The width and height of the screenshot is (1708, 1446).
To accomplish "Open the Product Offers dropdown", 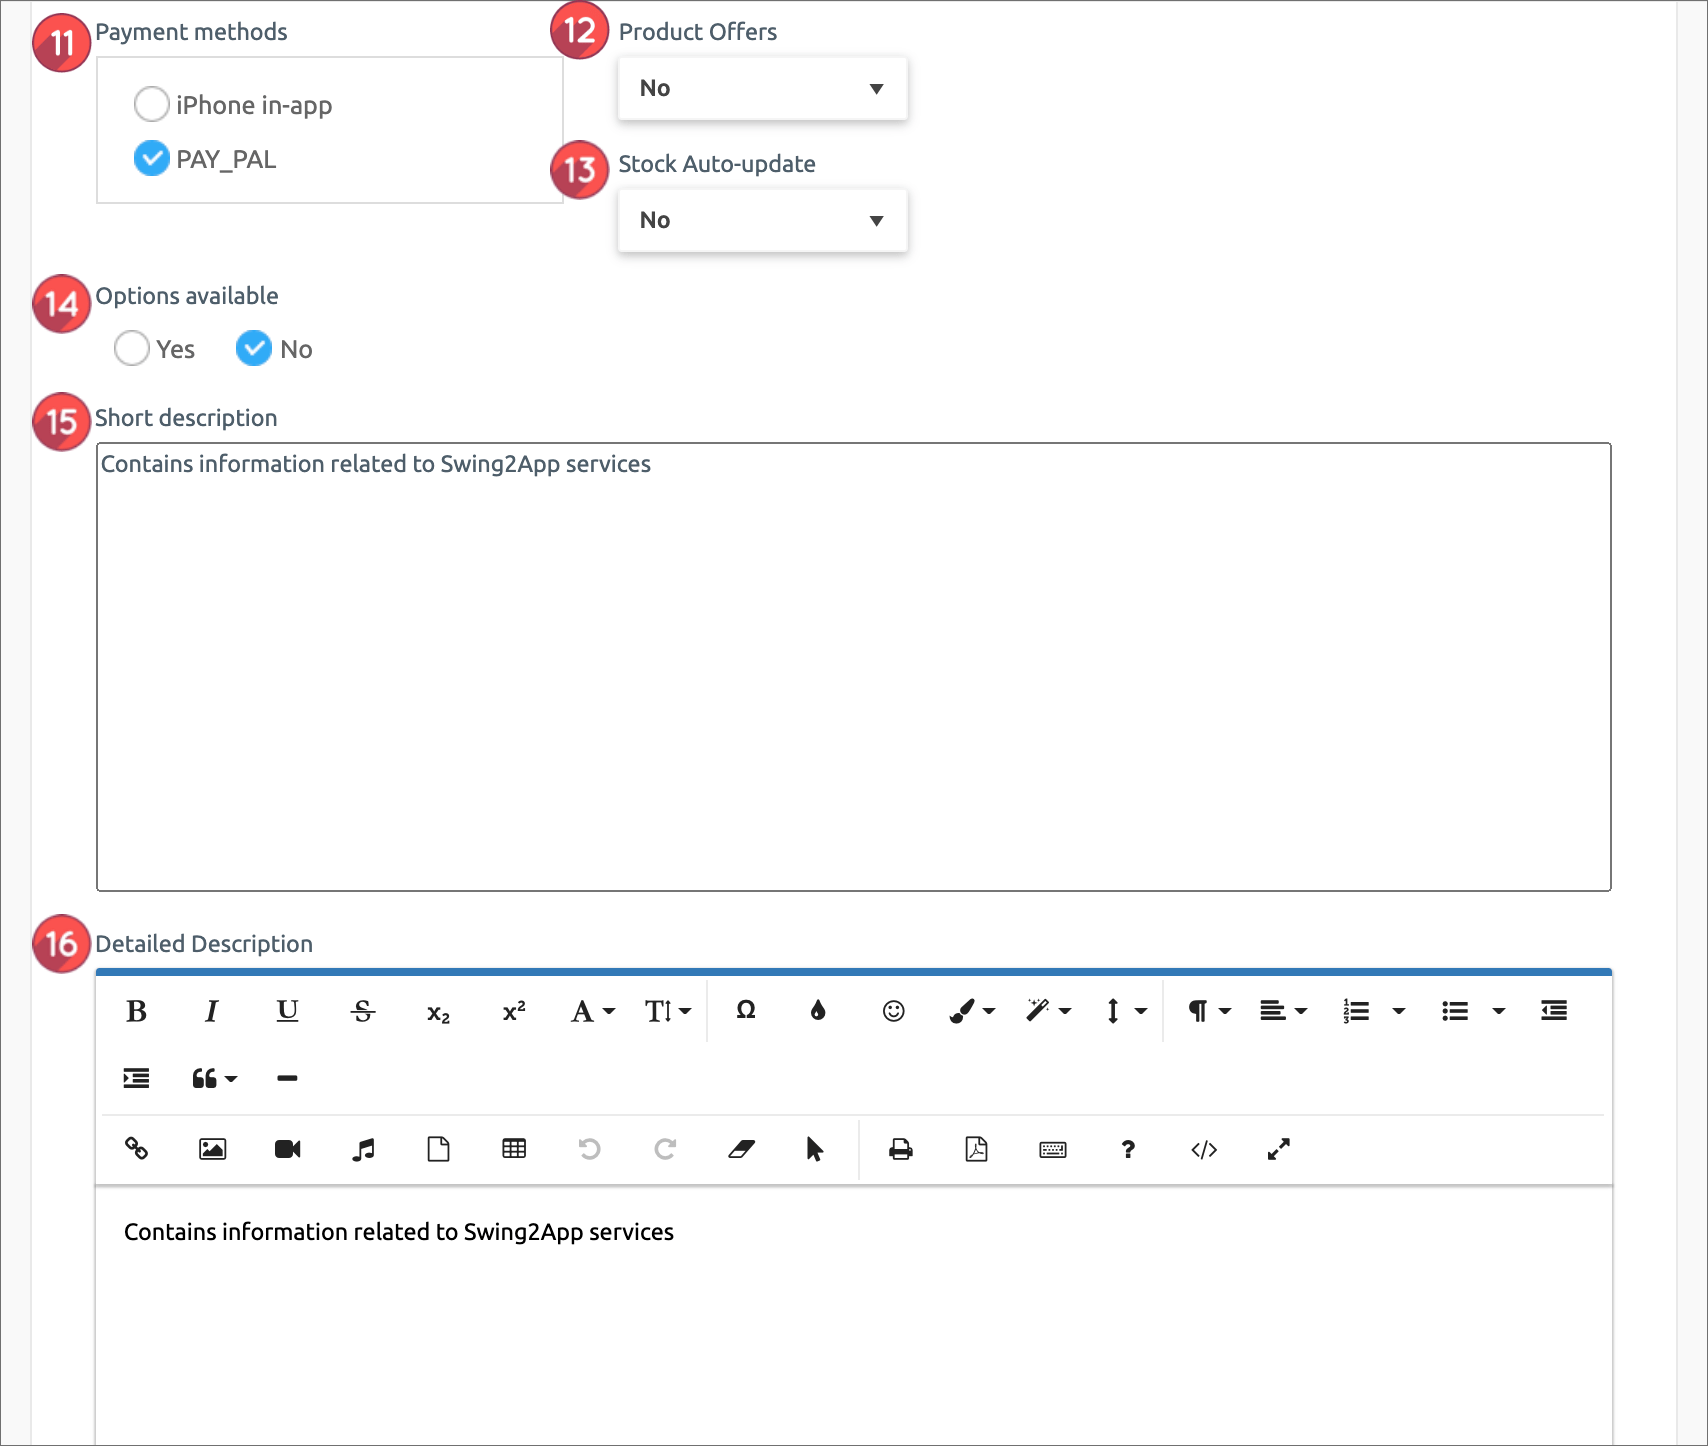I will [x=762, y=88].
